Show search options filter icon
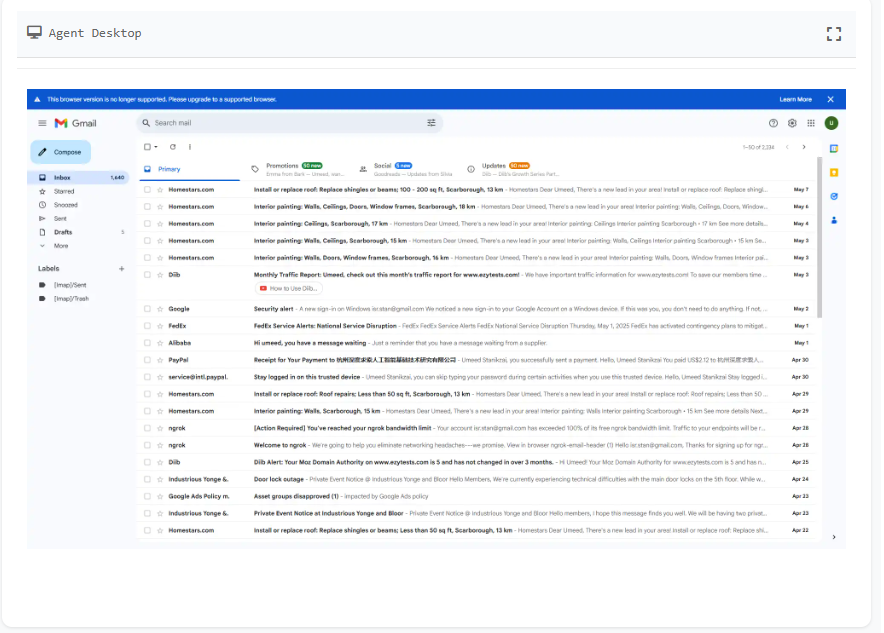This screenshot has width=884, height=633. point(431,123)
